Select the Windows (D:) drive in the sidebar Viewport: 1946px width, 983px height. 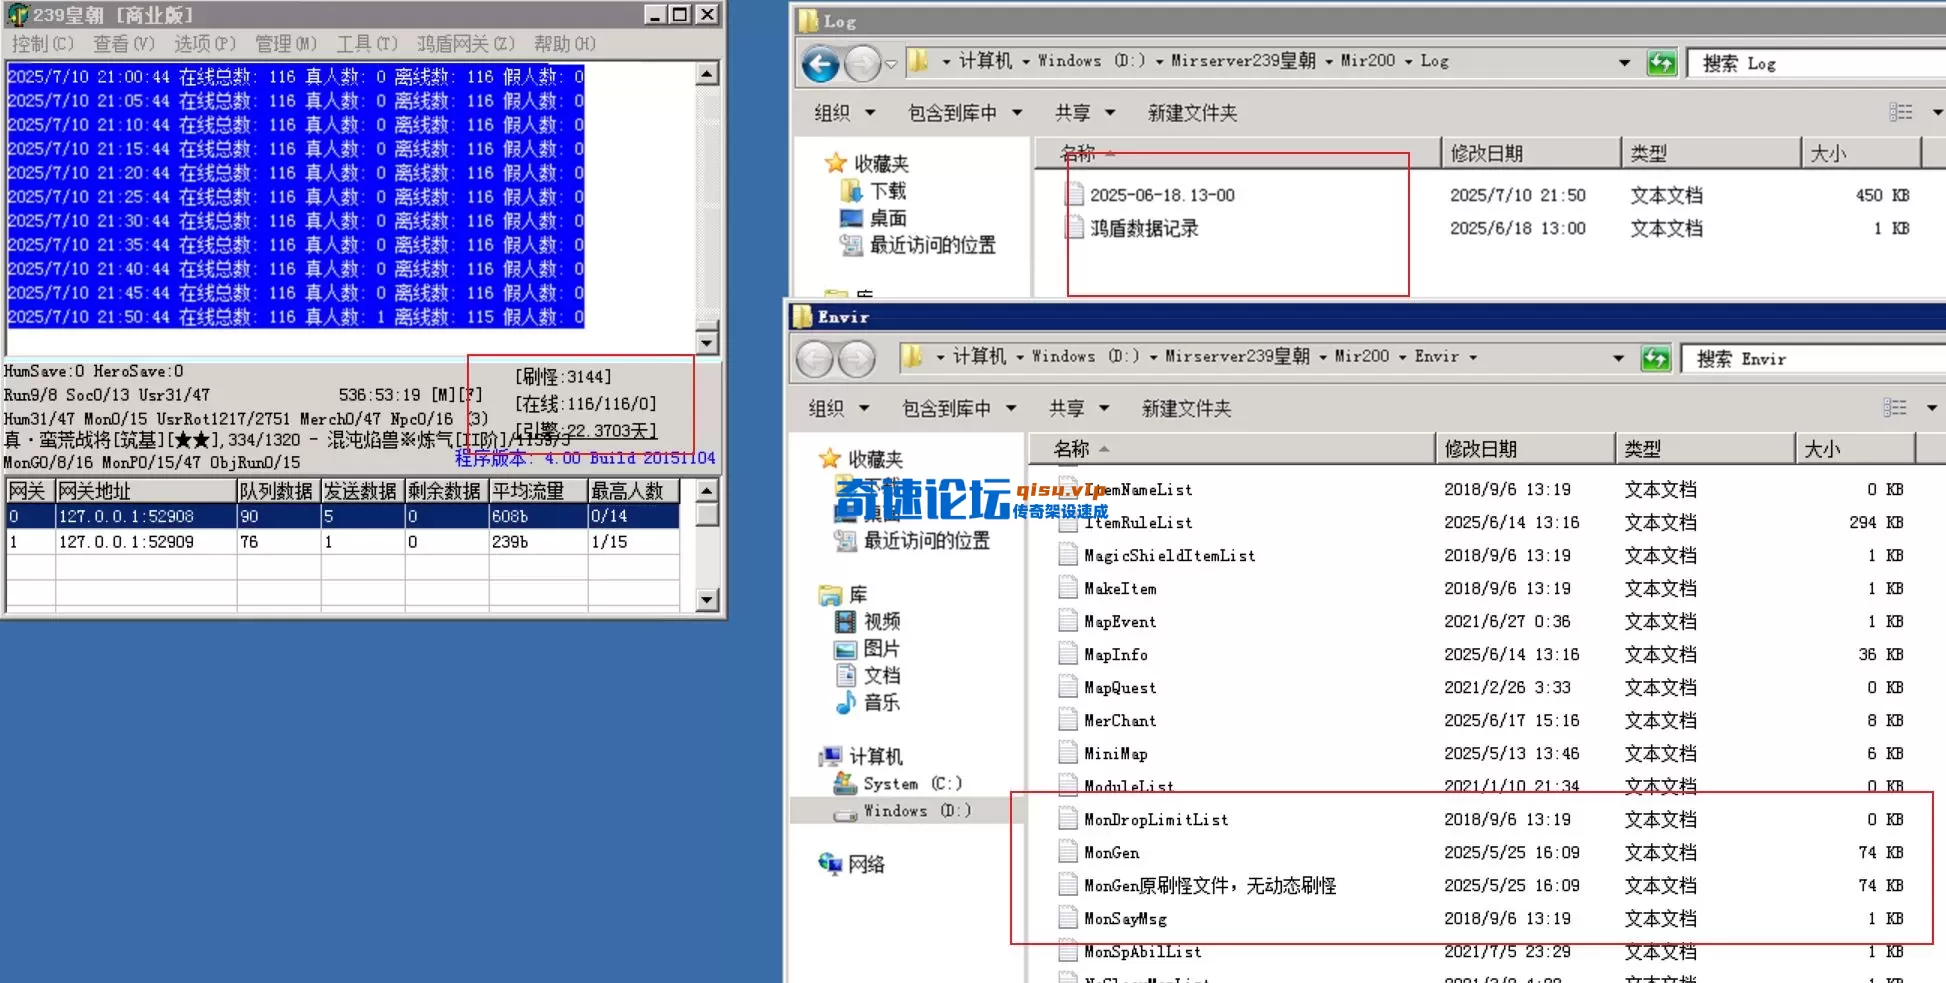(x=917, y=811)
